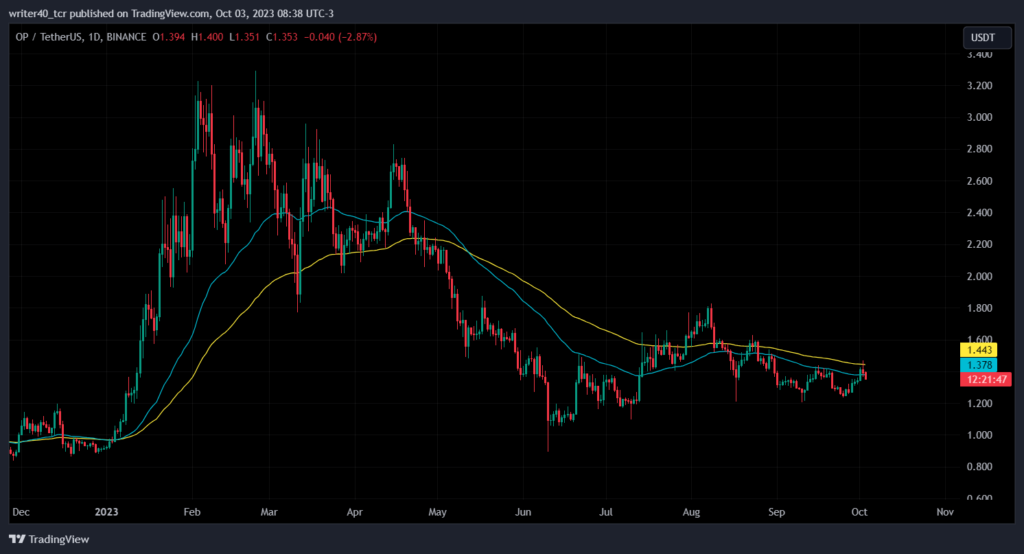
Task: Click the 1.800 price axis label
Action: coord(979,308)
